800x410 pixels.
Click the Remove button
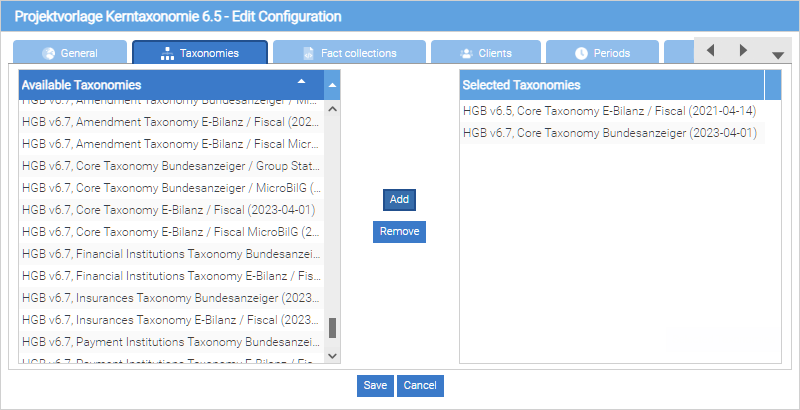[399, 232]
